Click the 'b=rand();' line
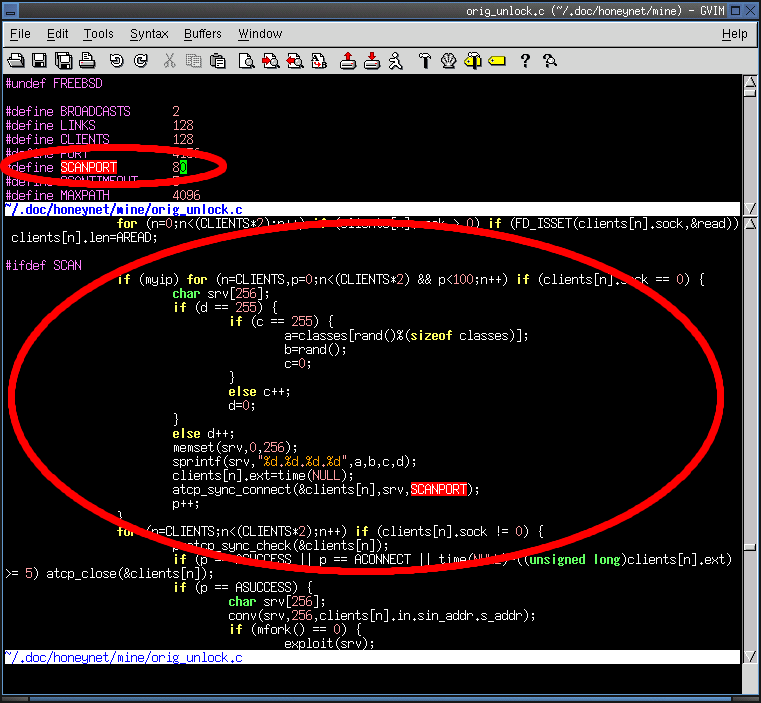The width and height of the screenshot is (761, 703). click(315, 350)
